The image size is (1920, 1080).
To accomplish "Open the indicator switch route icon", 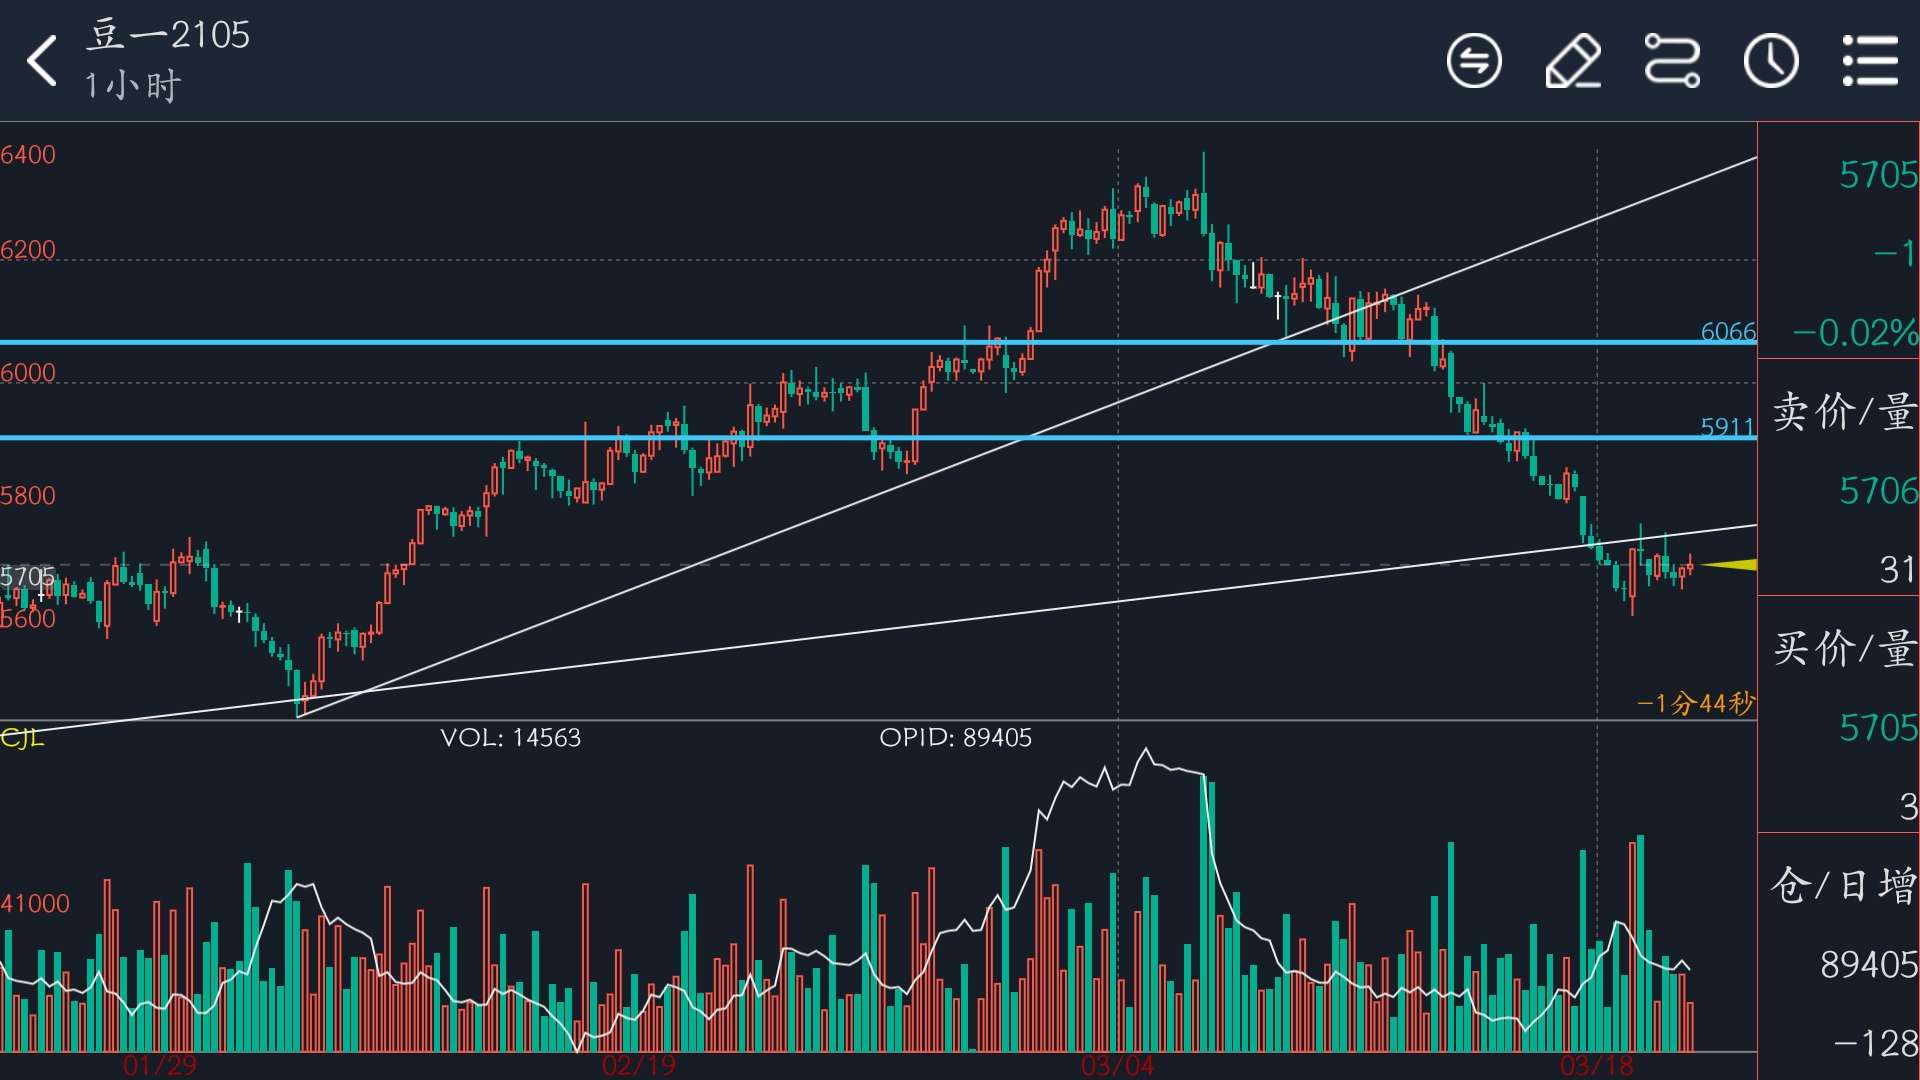I will click(x=1671, y=61).
